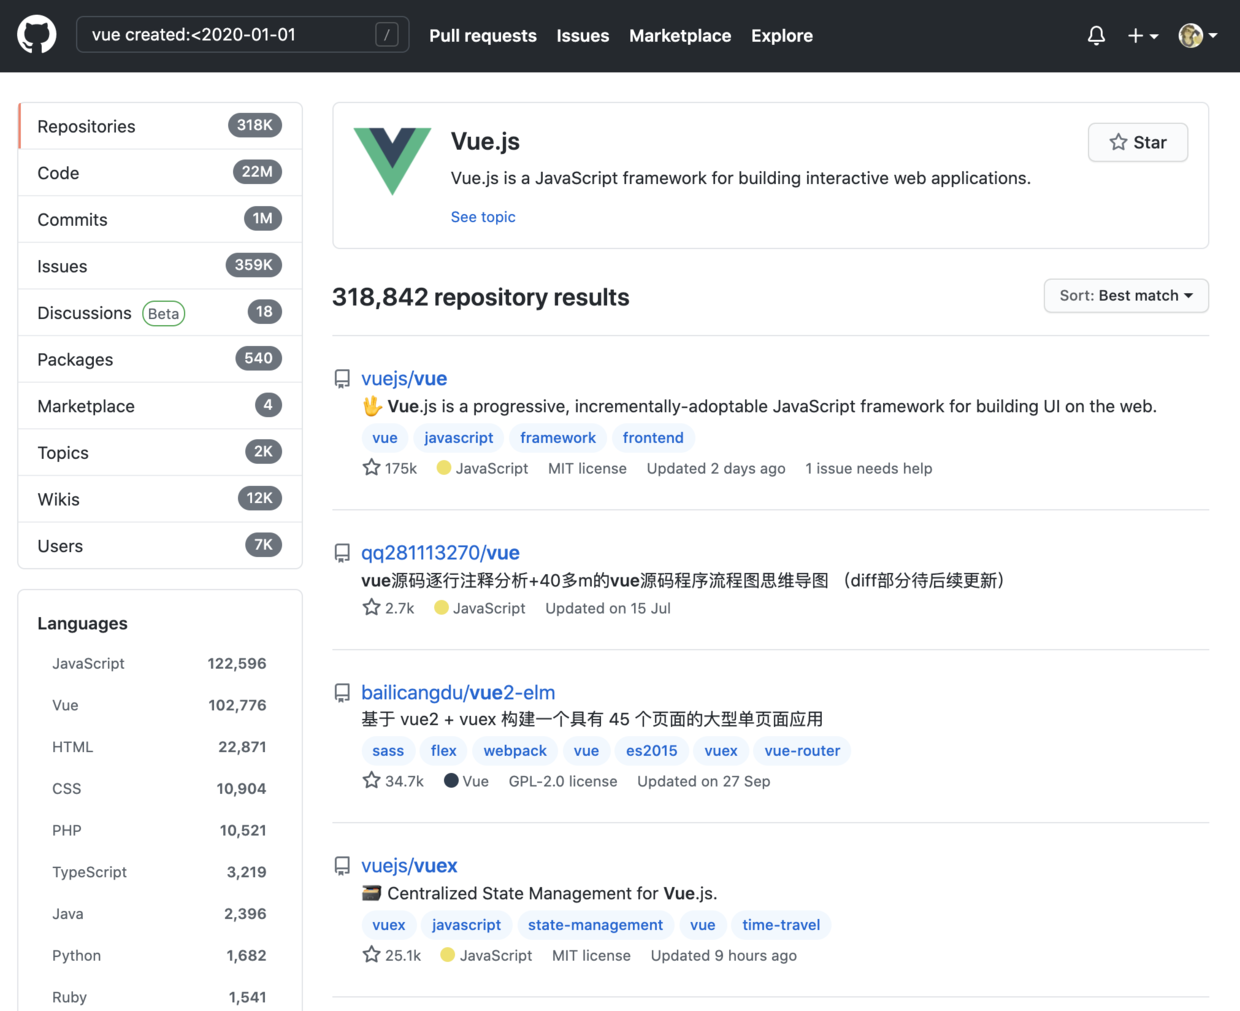
Task: Select Marketplace in the top navigation
Action: click(680, 35)
